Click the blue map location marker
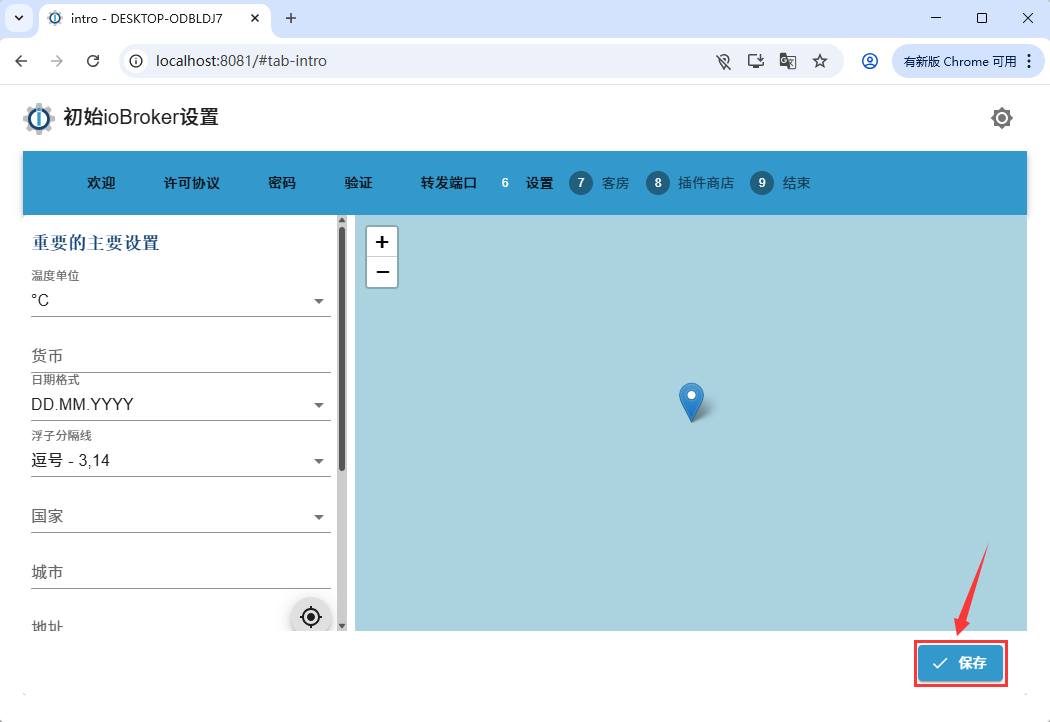The image size is (1050, 722). pos(691,399)
